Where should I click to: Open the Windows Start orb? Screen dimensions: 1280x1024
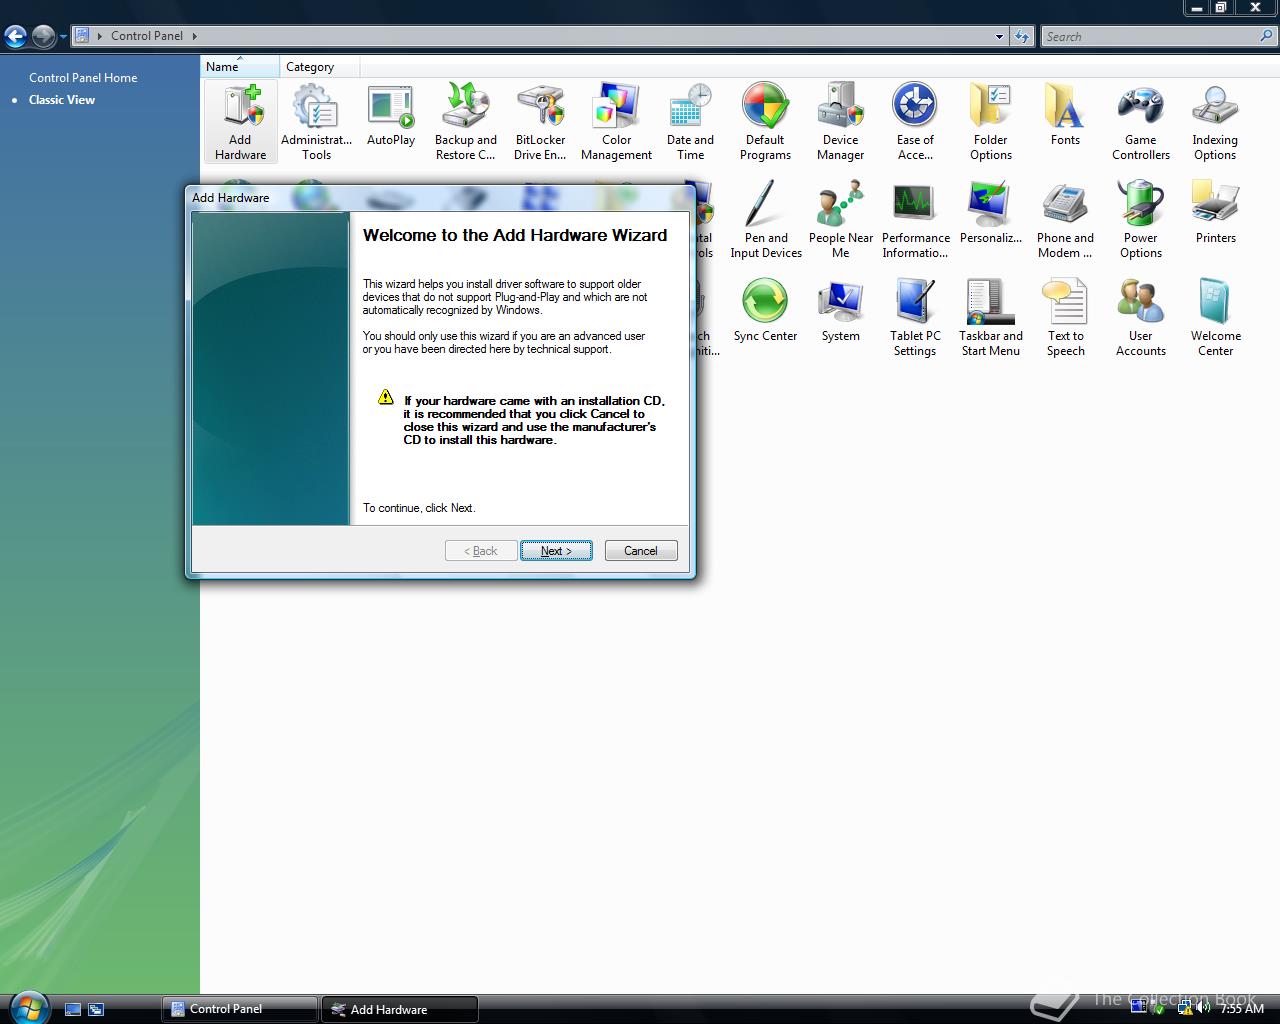[27, 1006]
